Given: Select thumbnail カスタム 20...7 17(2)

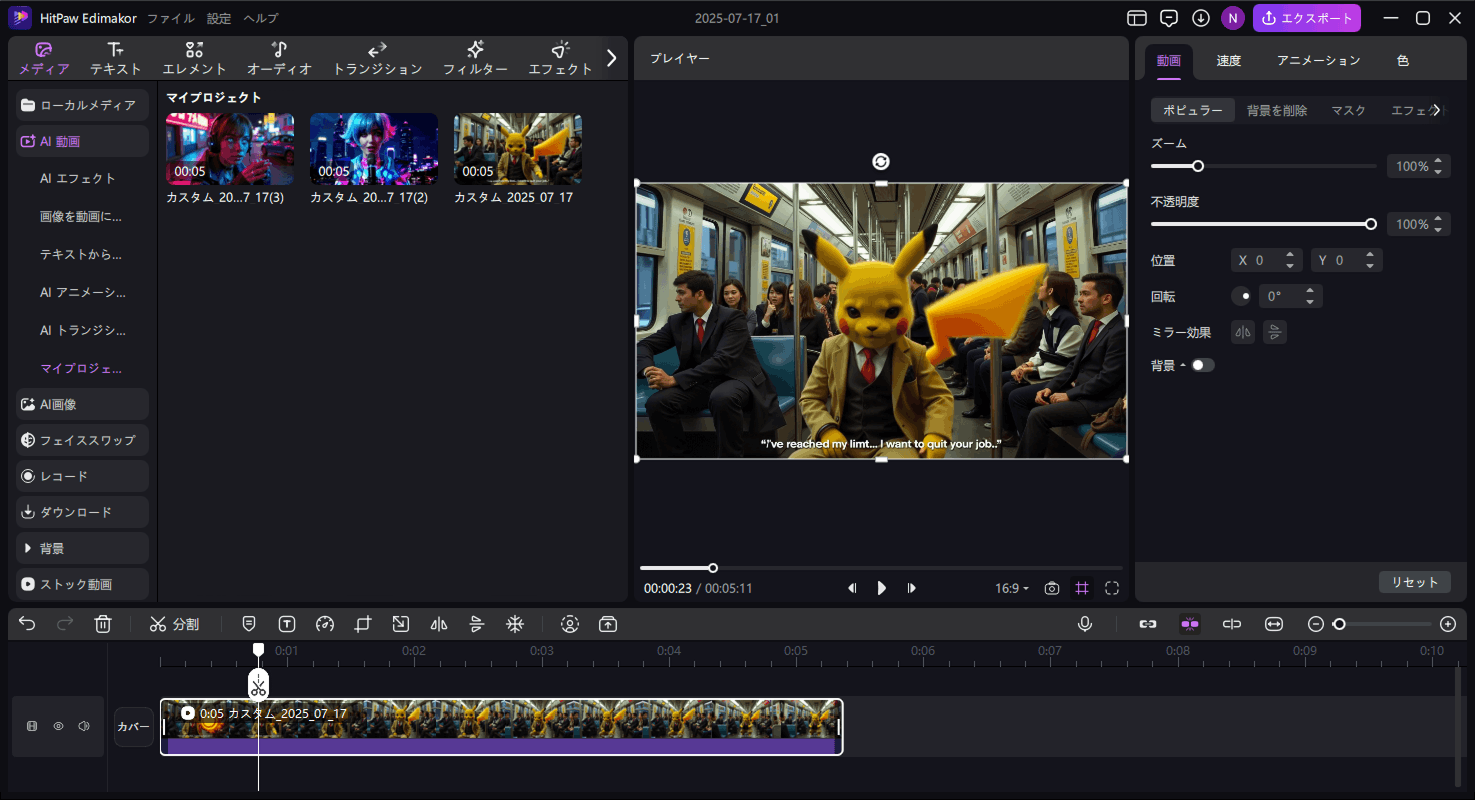Looking at the screenshot, I should coord(374,149).
